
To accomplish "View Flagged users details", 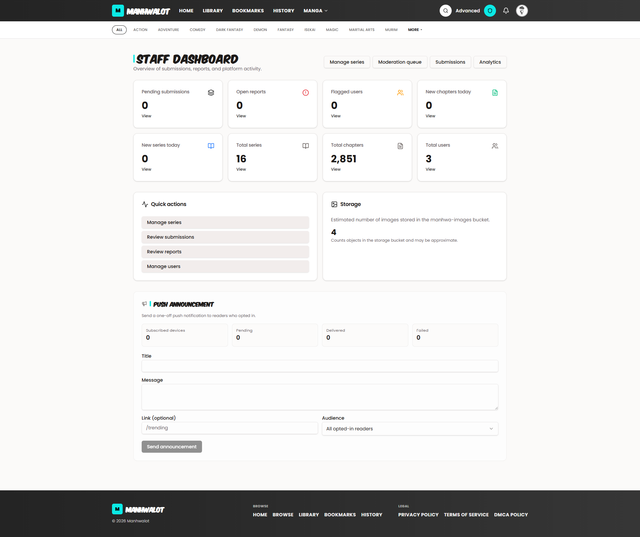I will pos(336,116).
